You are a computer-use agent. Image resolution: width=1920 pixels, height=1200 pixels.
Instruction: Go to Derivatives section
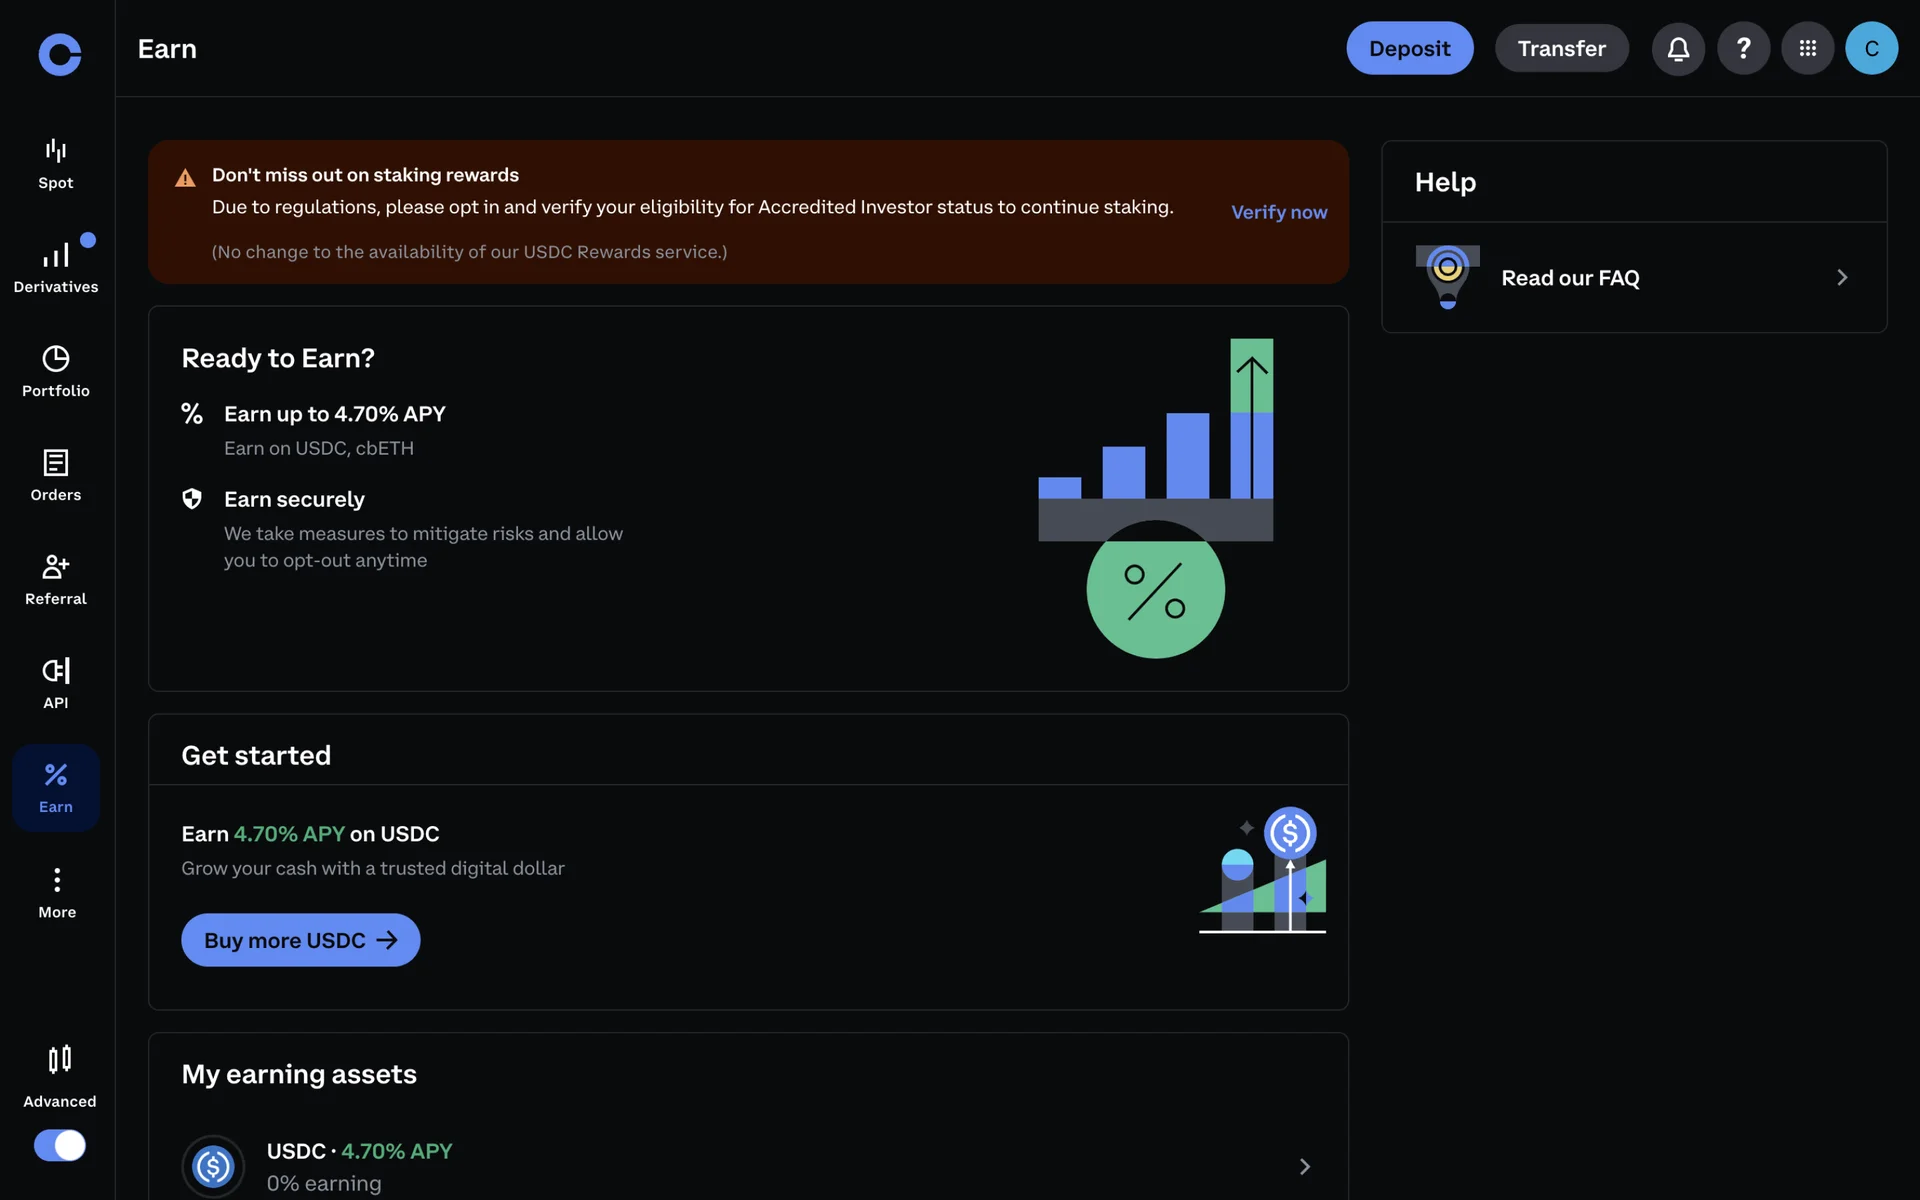pos(56,267)
